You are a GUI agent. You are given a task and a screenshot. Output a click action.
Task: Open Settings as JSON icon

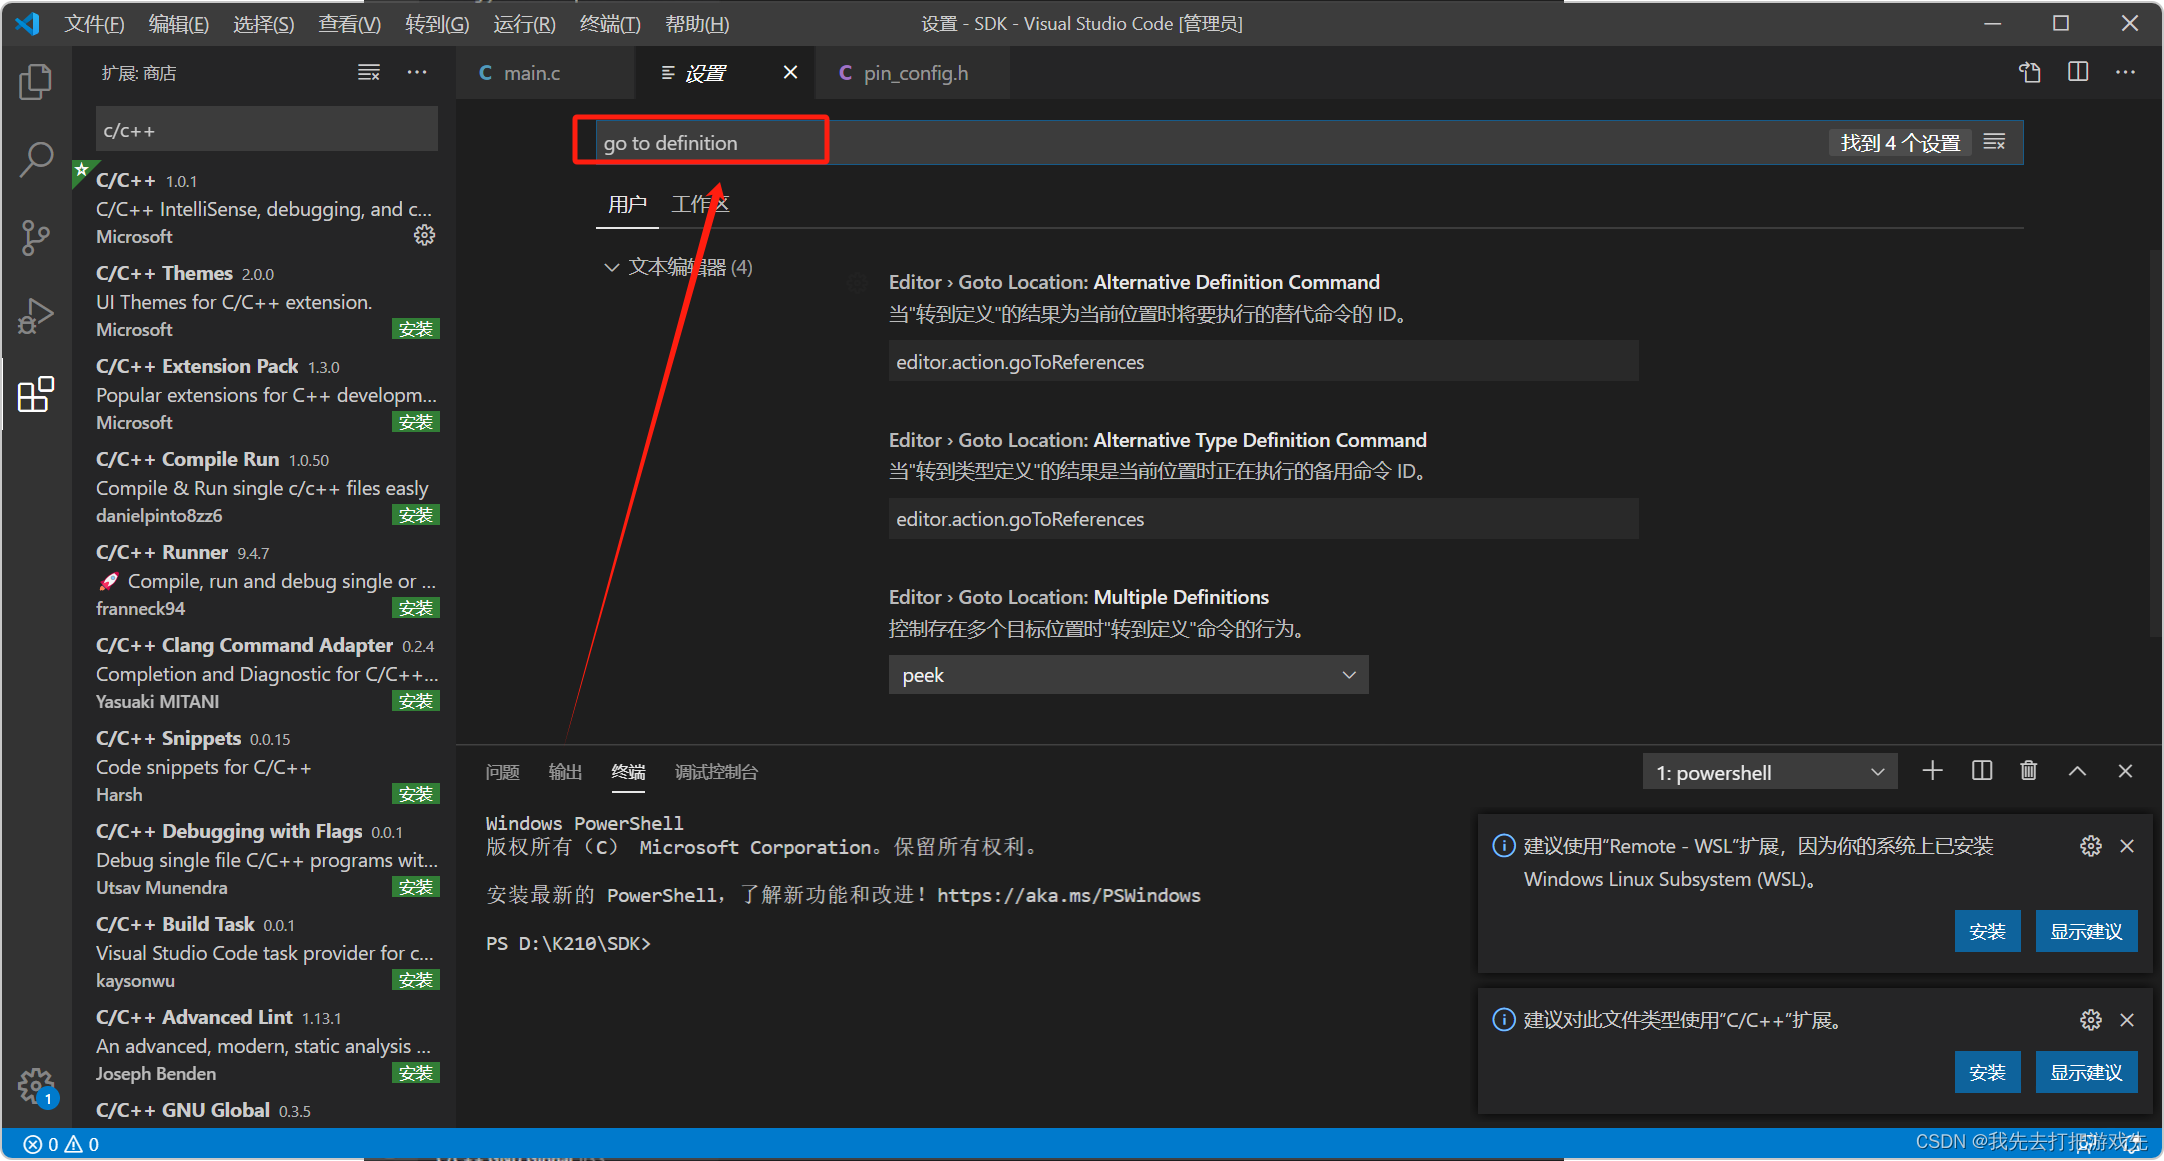2030,72
